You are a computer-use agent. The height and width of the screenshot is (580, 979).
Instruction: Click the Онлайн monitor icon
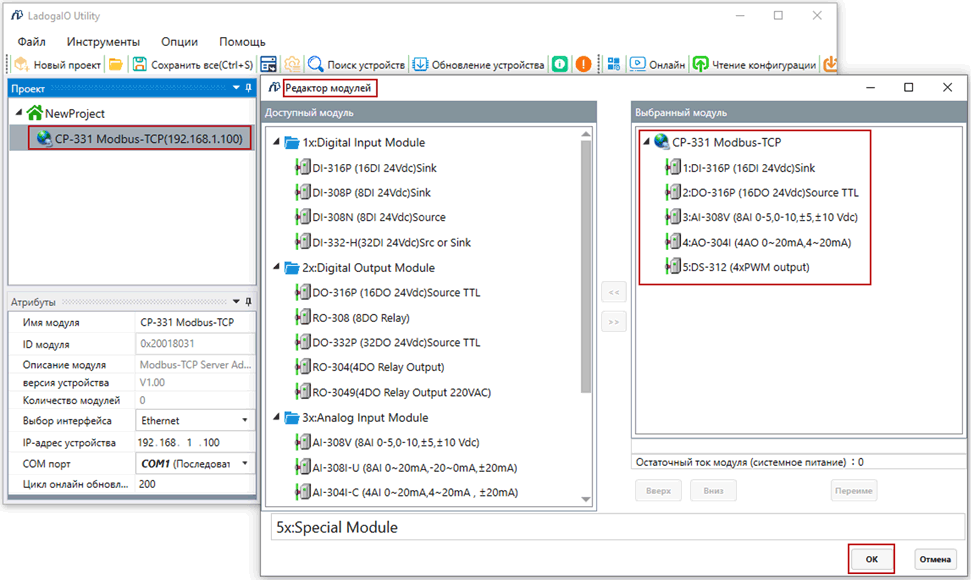click(x=637, y=64)
